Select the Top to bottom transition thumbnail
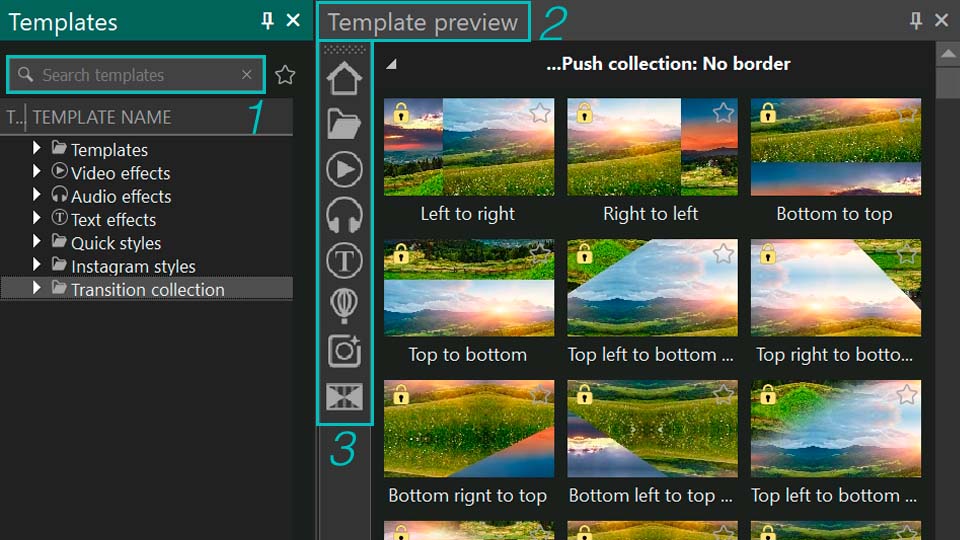The image size is (960, 540). pos(469,288)
